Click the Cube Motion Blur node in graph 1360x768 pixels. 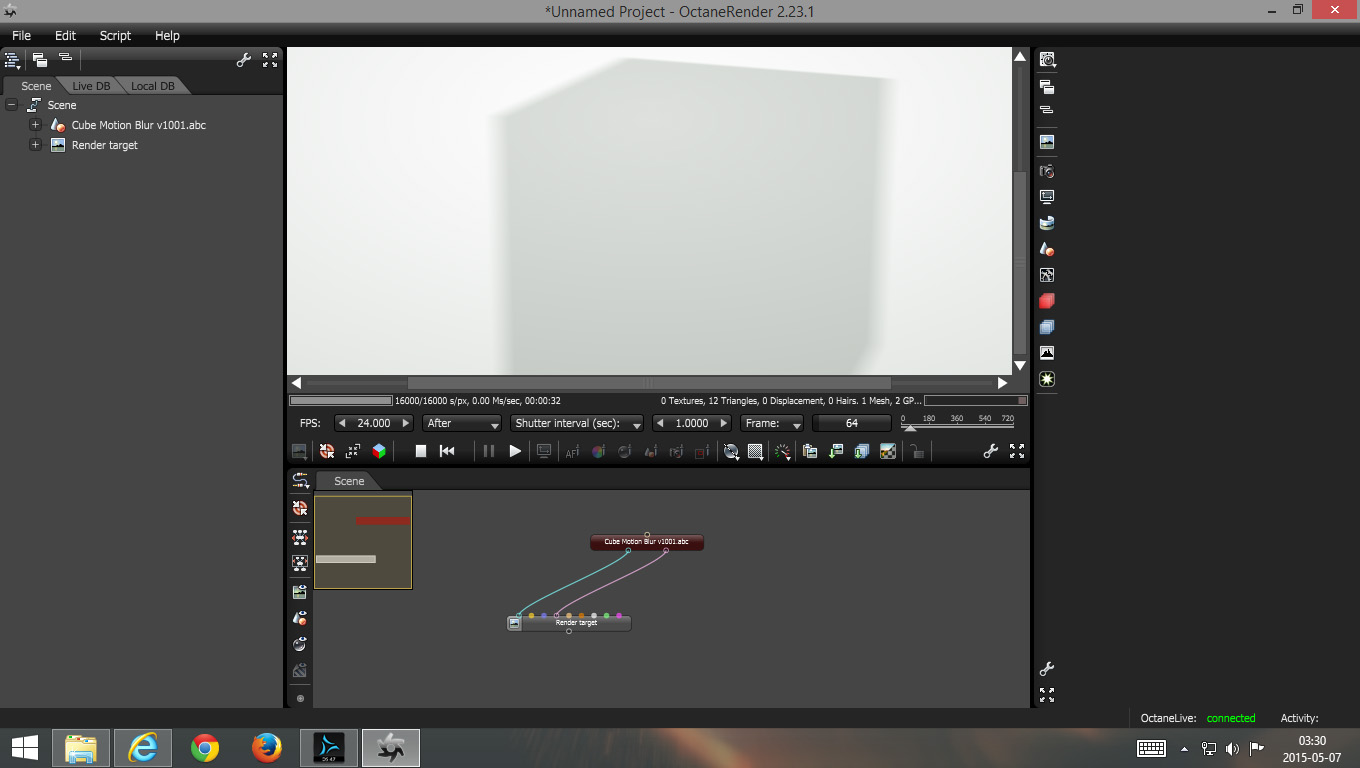[x=647, y=542]
